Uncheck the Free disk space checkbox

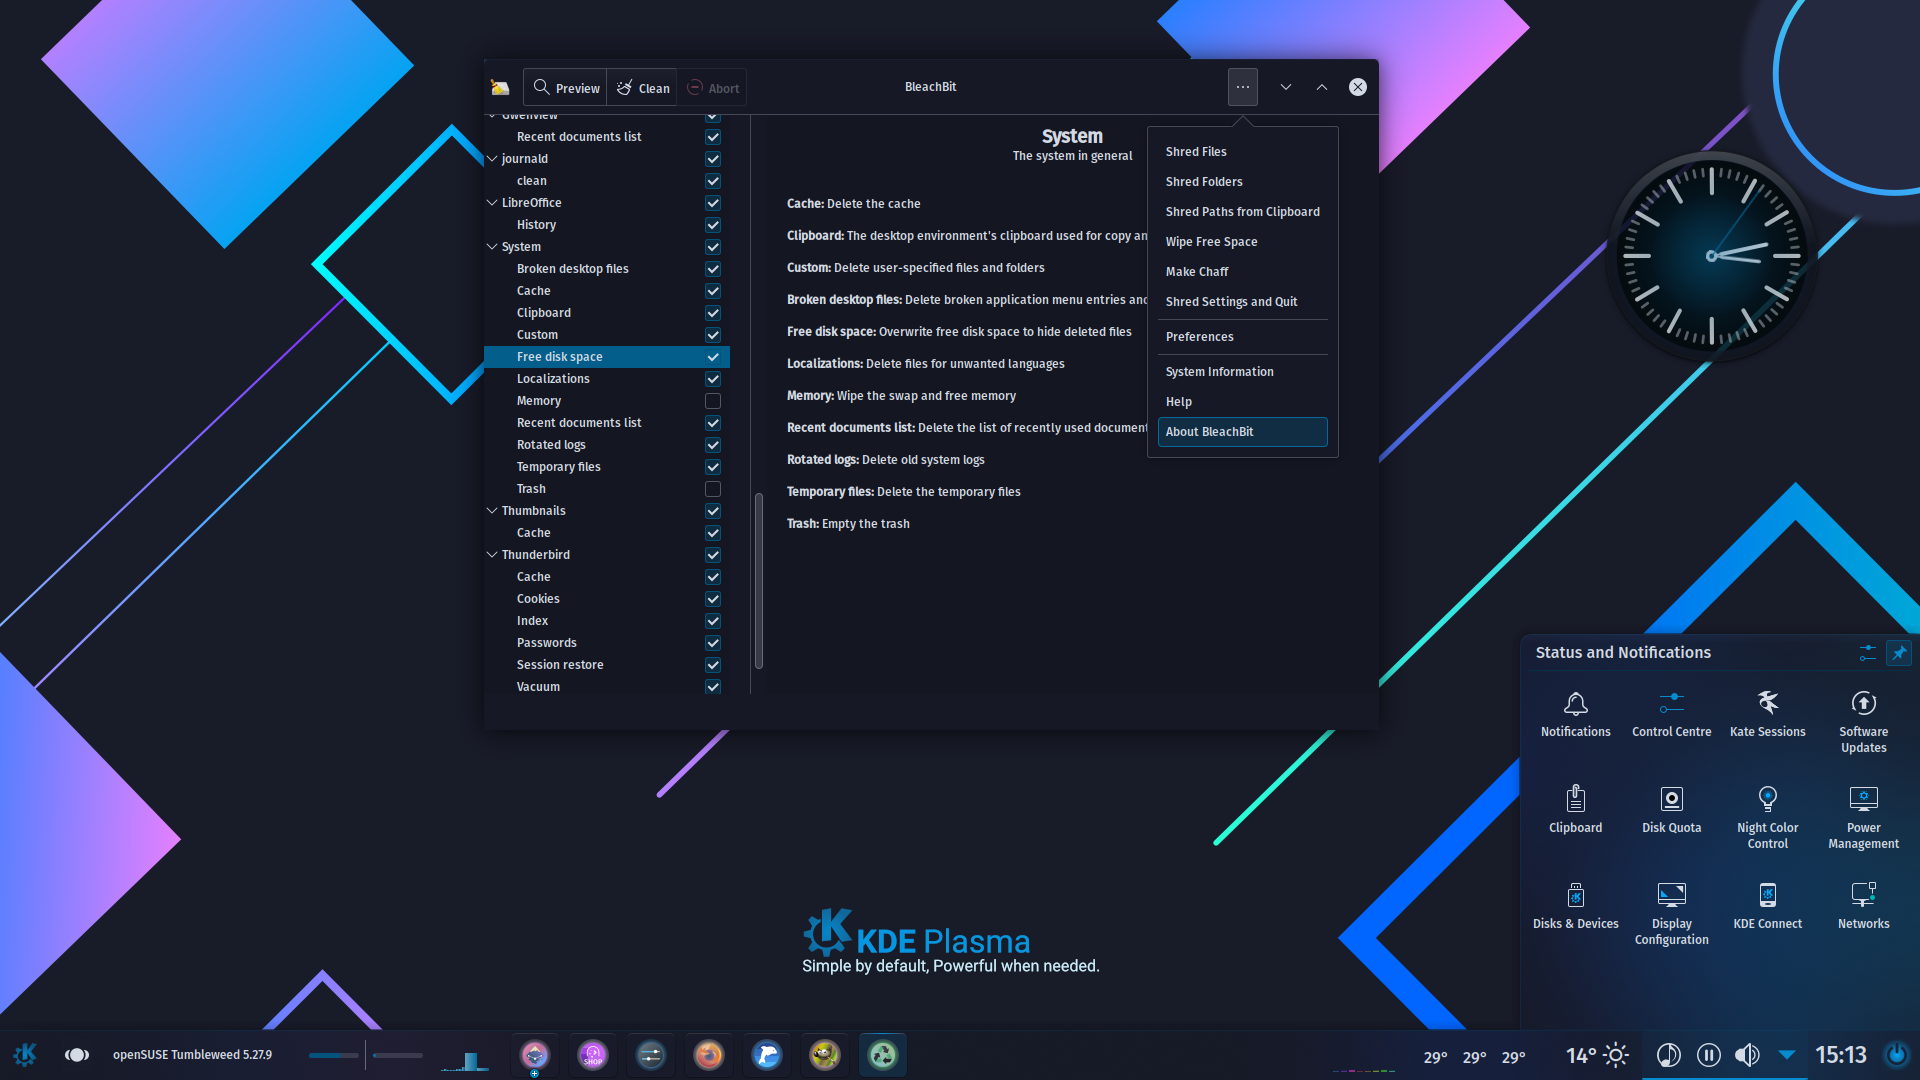coord(713,357)
